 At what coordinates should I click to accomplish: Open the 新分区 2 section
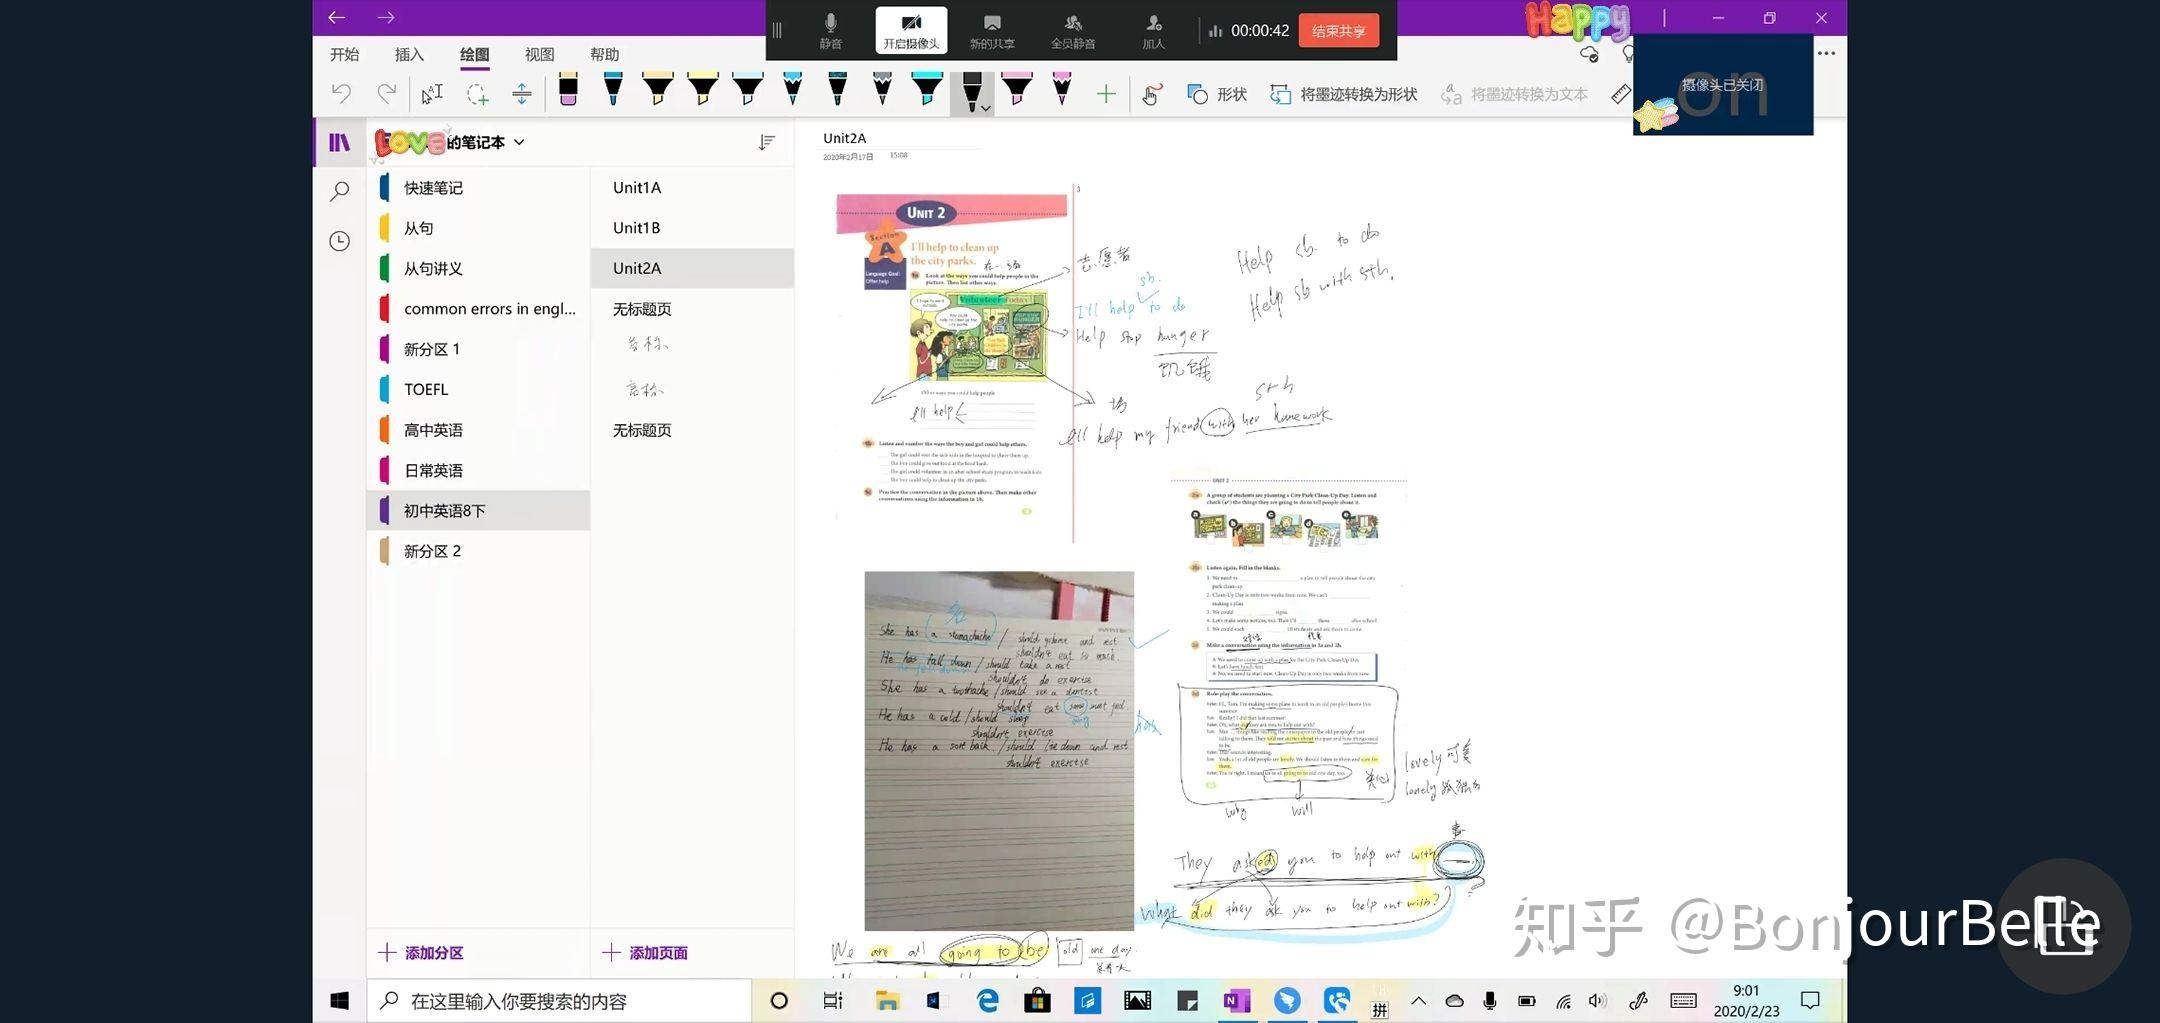click(x=479, y=551)
